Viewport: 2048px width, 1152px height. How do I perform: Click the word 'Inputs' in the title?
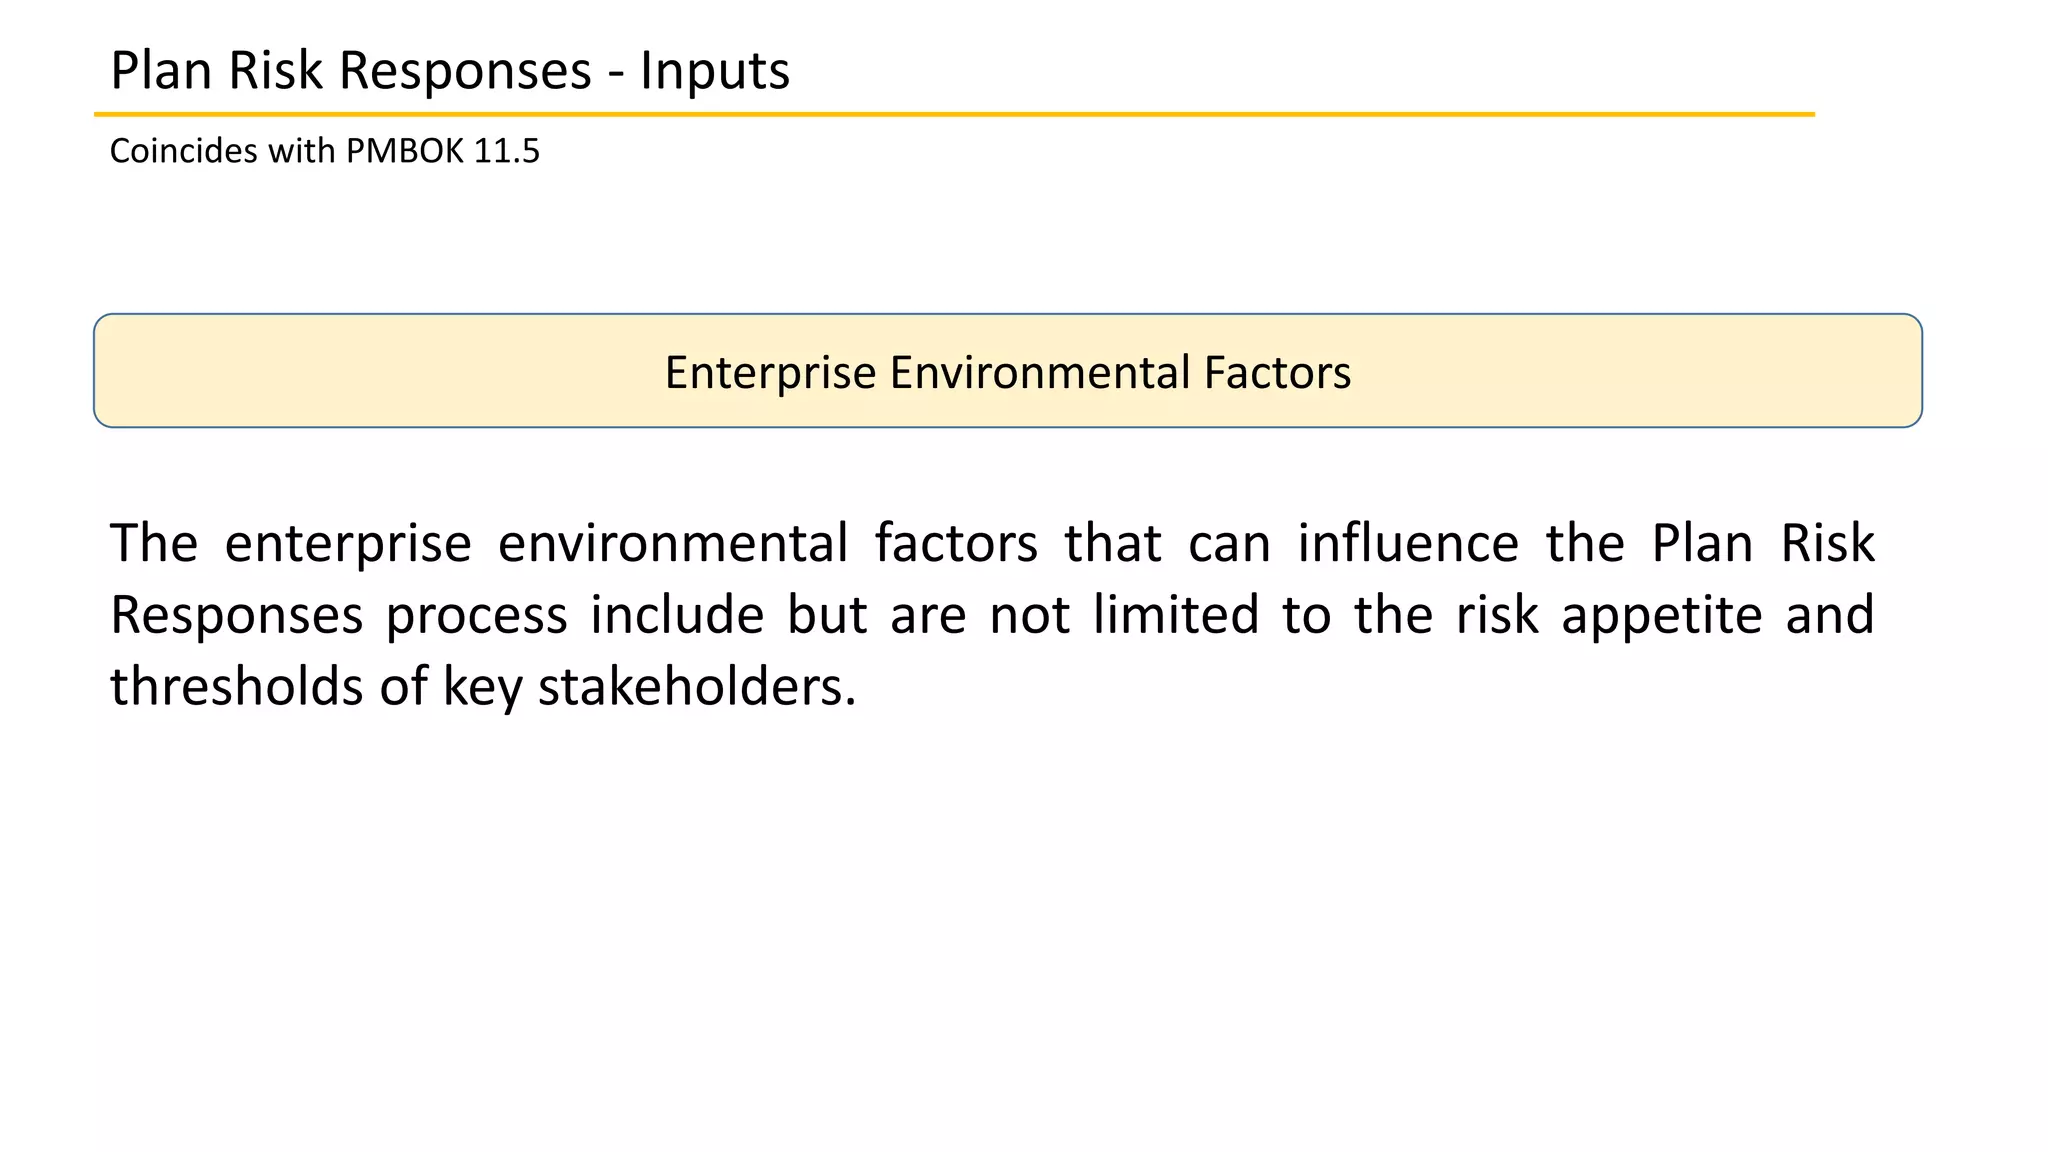[x=715, y=71]
